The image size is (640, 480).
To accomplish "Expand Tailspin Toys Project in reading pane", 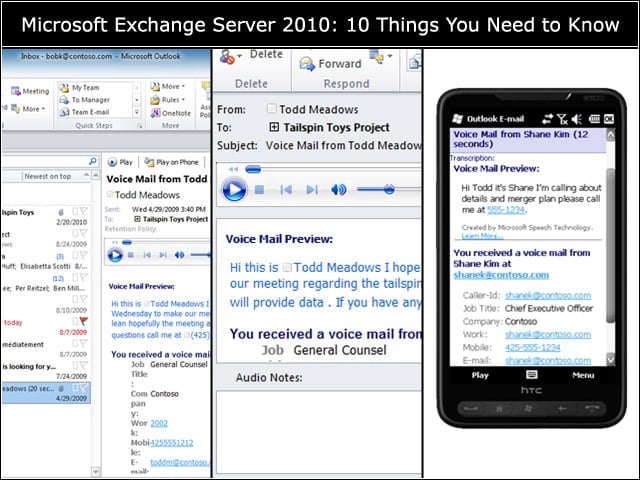I will 138,219.
